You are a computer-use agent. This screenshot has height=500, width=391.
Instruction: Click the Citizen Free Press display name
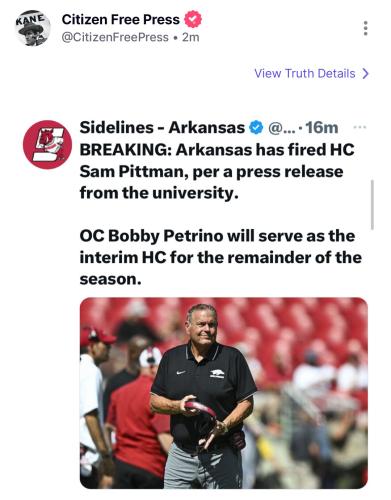121,20
